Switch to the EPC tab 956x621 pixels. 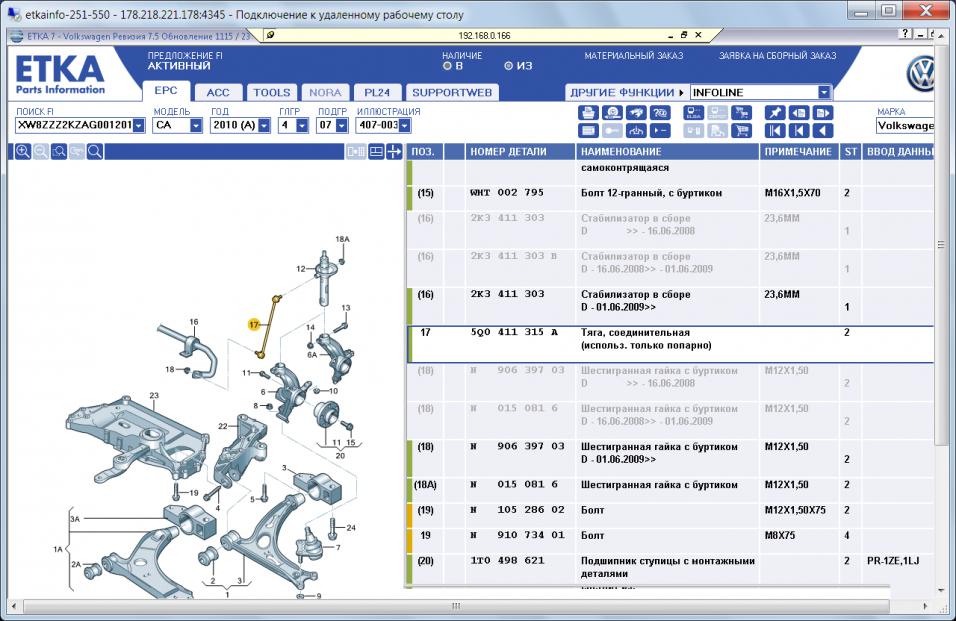pyautogui.click(x=166, y=91)
